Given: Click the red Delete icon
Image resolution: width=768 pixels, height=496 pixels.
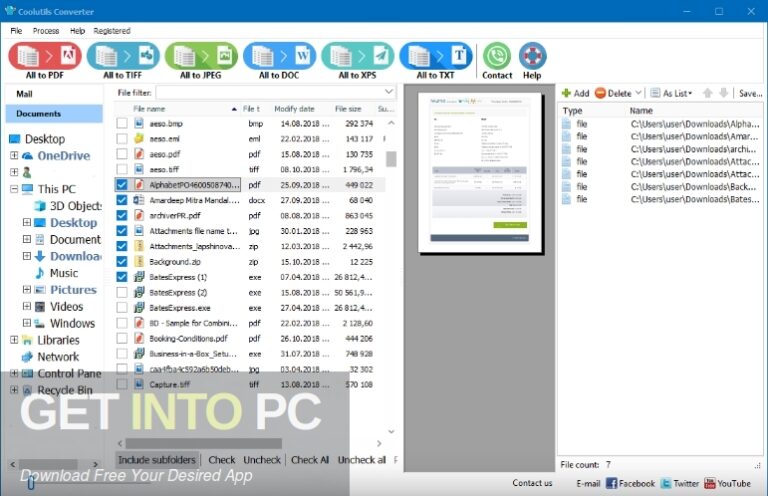Looking at the screenshot, I should [600, 93].
